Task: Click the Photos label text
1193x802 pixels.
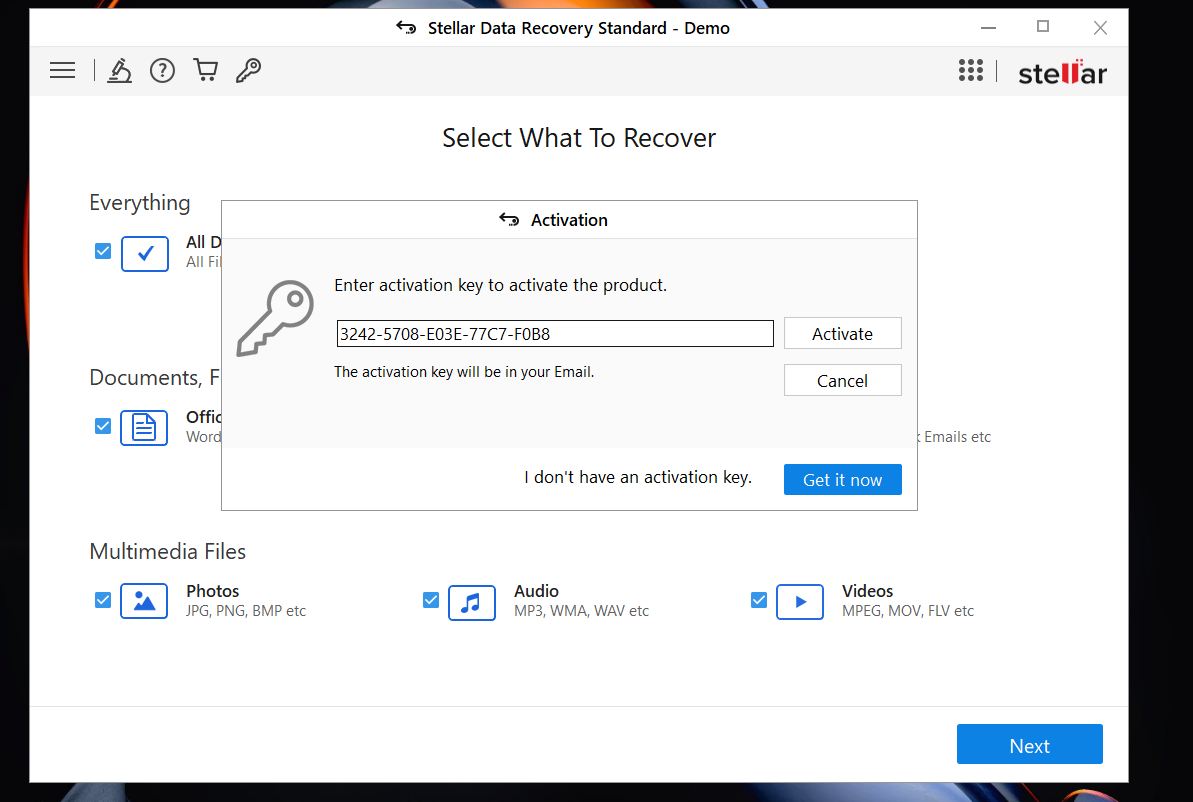Action: pyautogui.click(x=212, y=591)
